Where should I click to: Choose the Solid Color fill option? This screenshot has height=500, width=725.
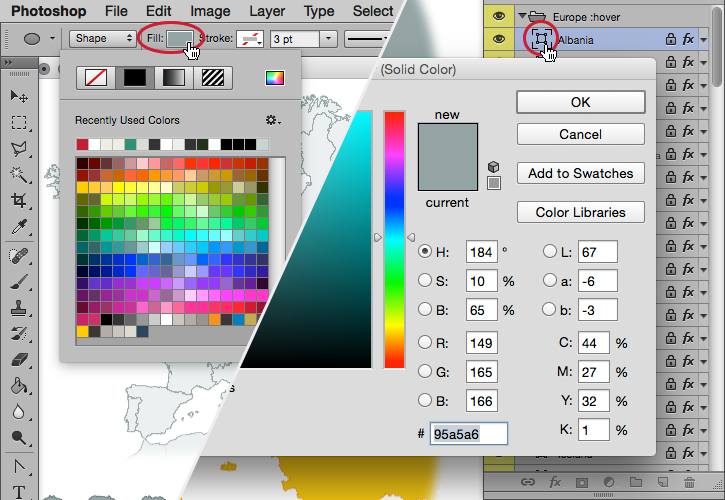click(135, 77)
